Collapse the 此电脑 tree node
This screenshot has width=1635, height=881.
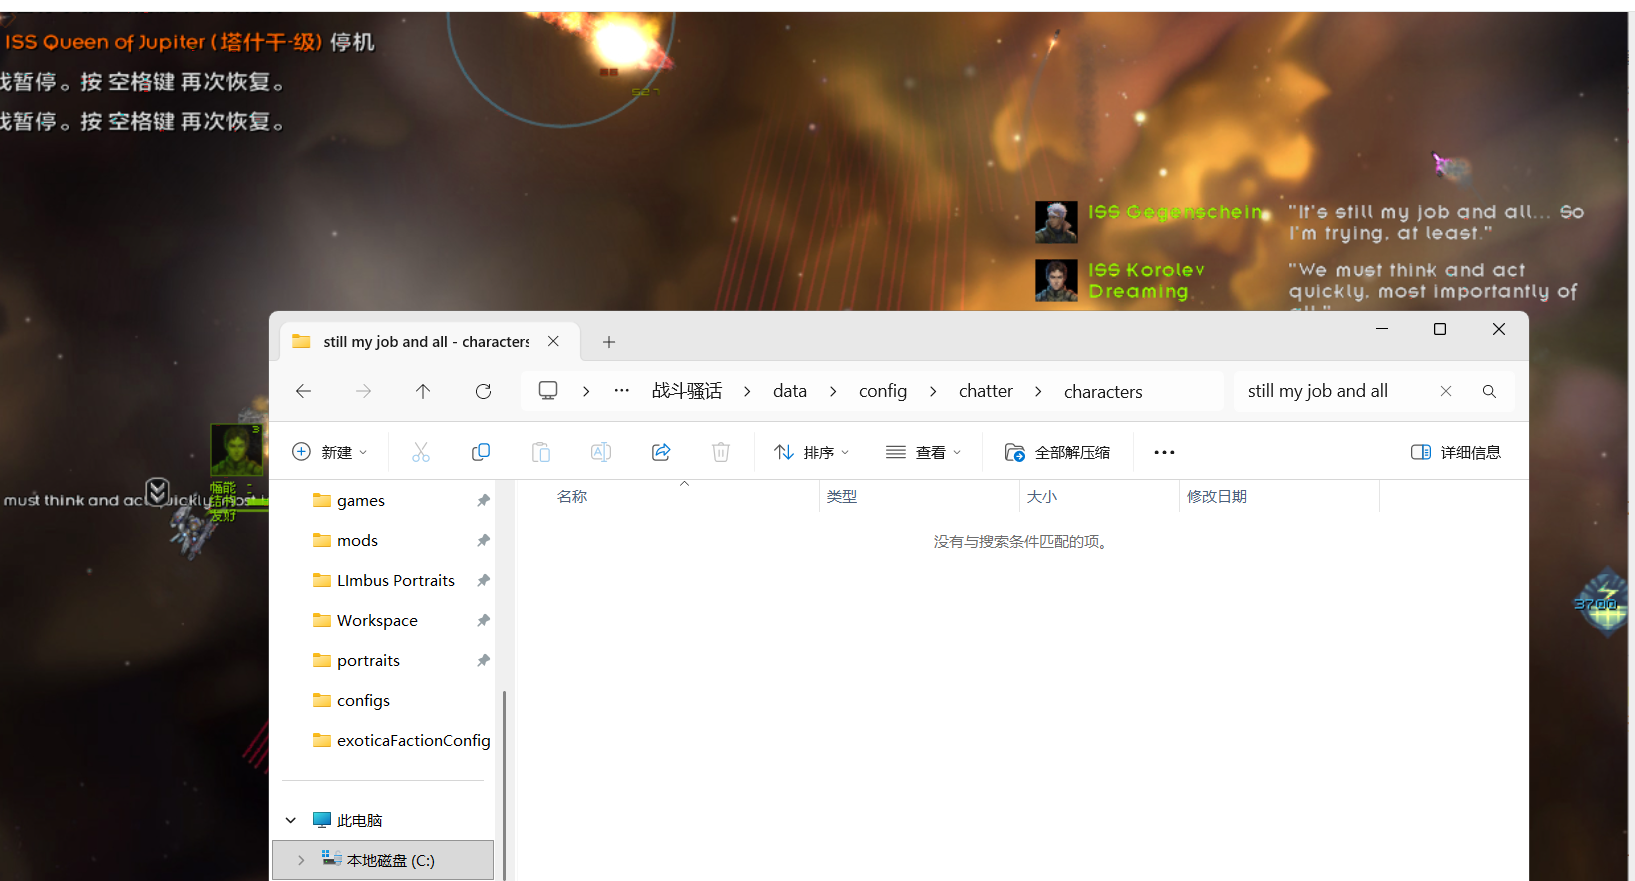[291, 820]
